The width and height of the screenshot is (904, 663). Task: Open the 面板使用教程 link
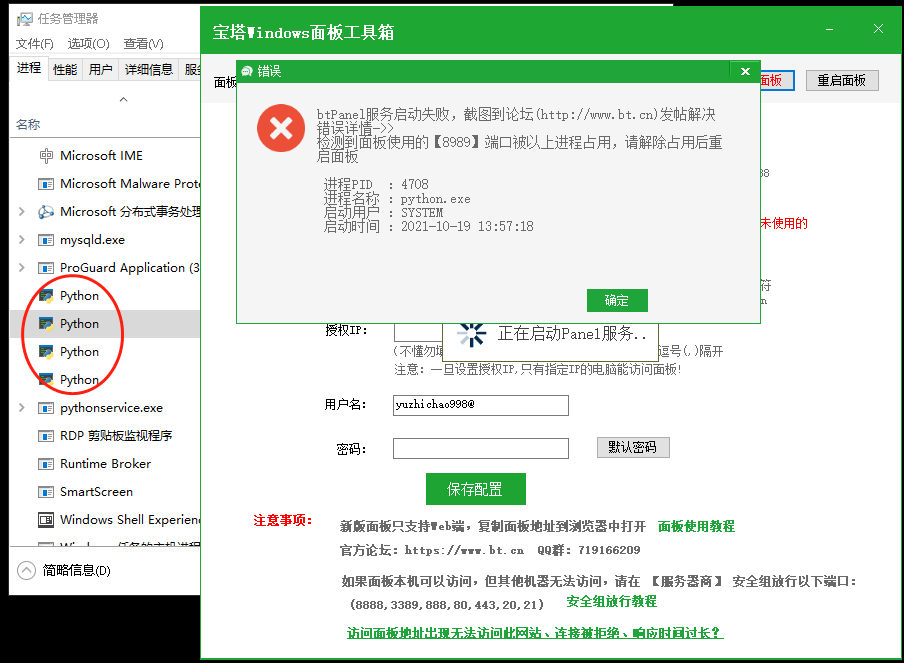(696, 526)
